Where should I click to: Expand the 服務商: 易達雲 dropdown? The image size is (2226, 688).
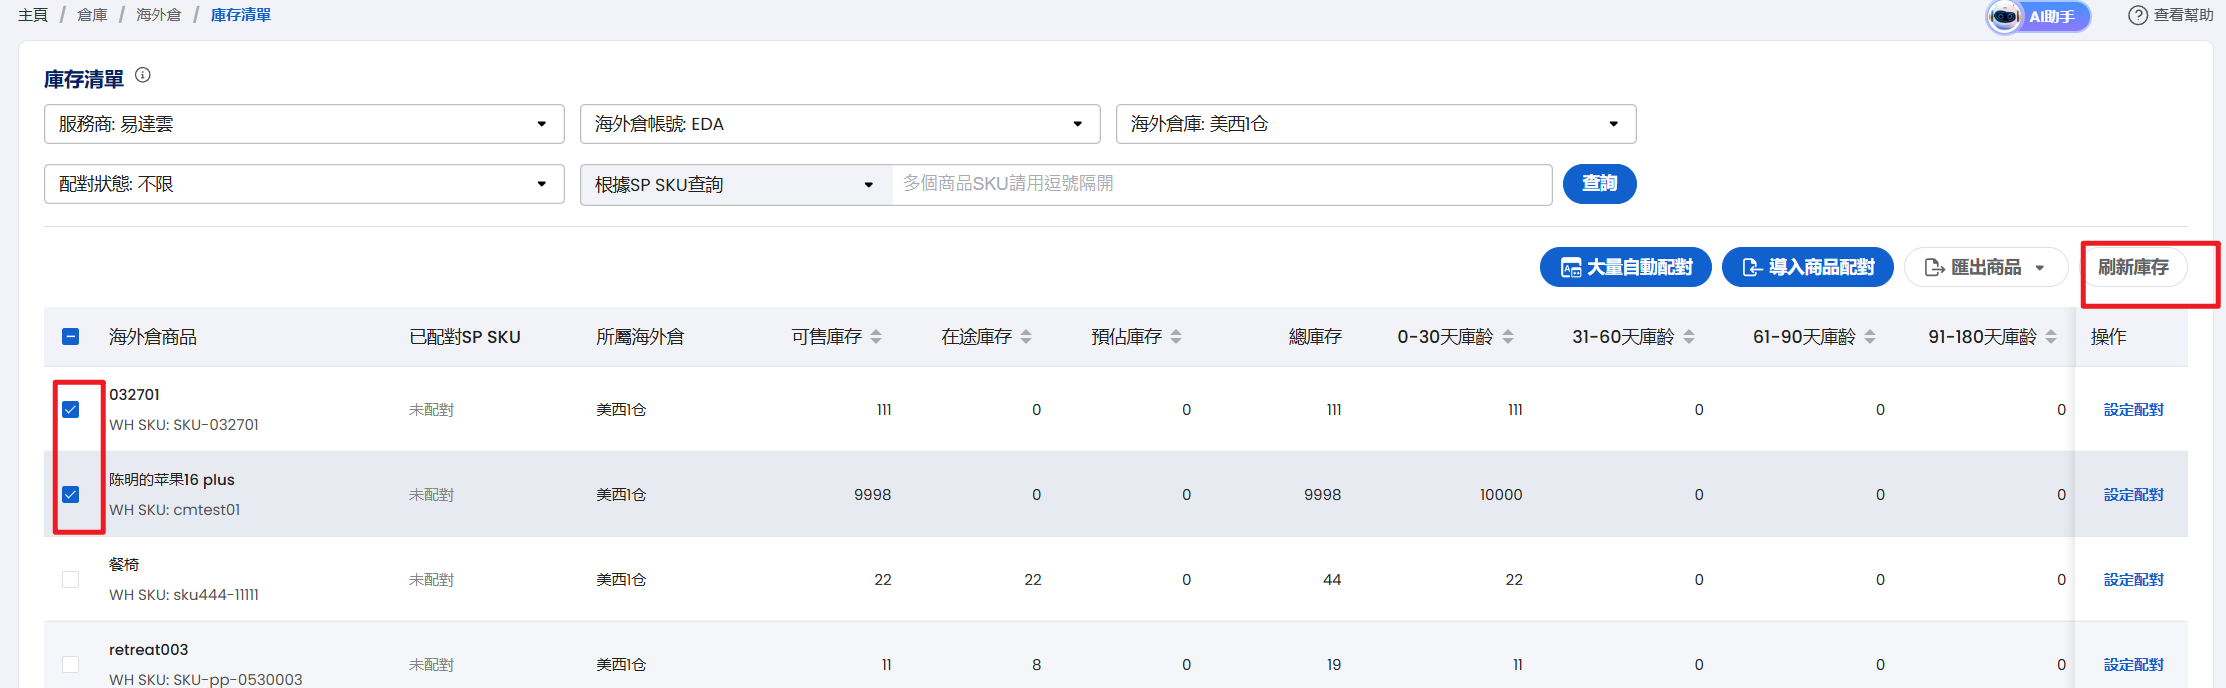tap(304, 124)
